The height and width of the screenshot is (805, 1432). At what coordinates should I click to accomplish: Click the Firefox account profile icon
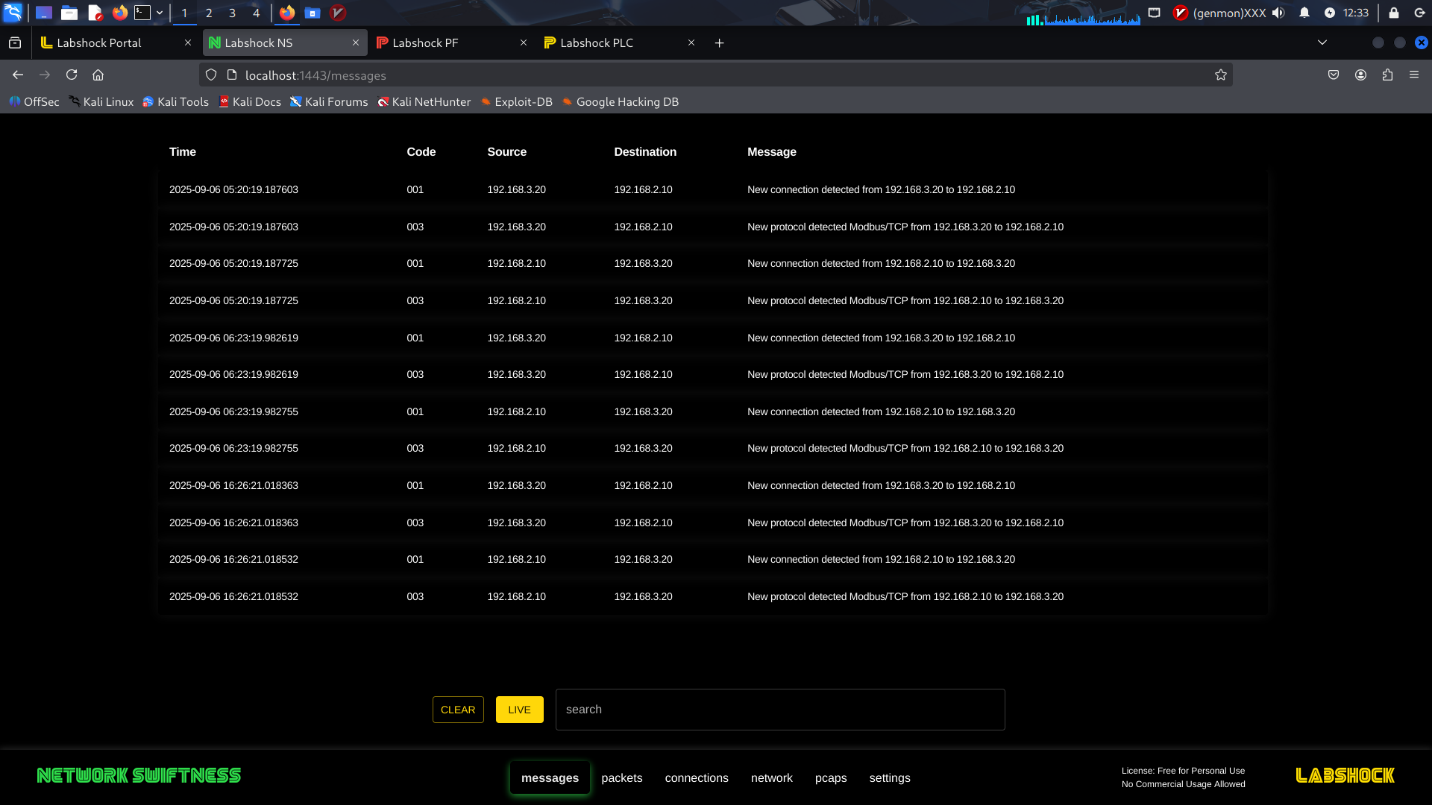[x=1361, y=75]
